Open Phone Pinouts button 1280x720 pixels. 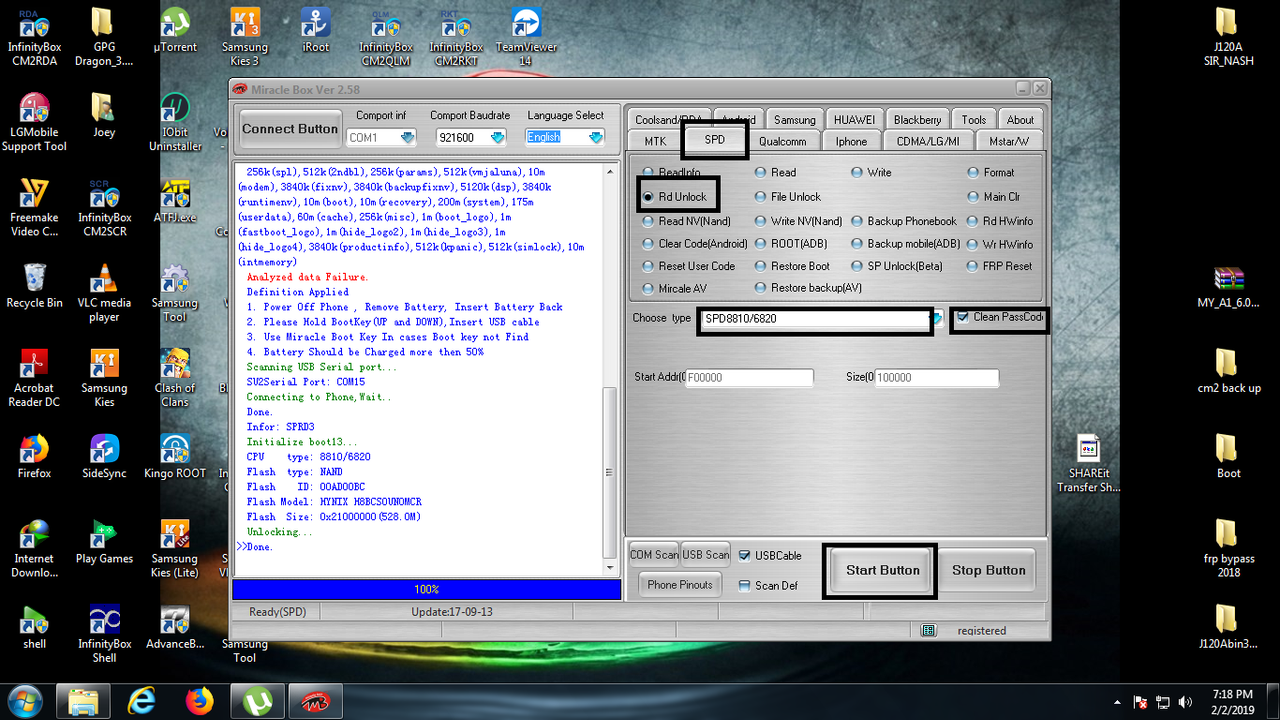coord(680,585)
